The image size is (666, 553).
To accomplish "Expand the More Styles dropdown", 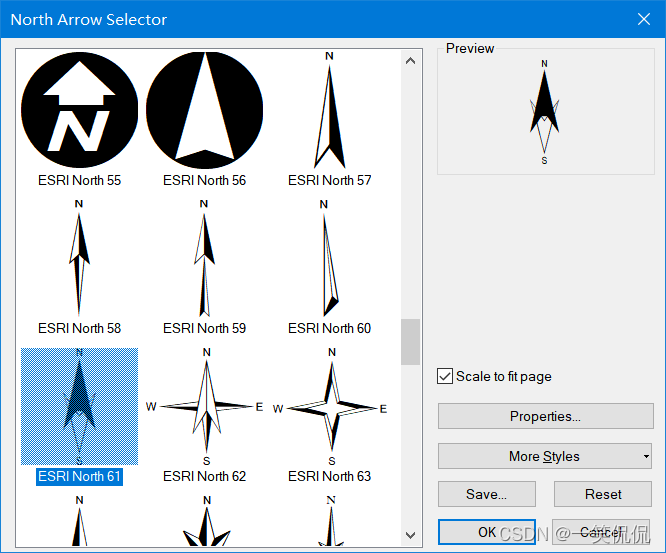I will [x=545, y=456].
